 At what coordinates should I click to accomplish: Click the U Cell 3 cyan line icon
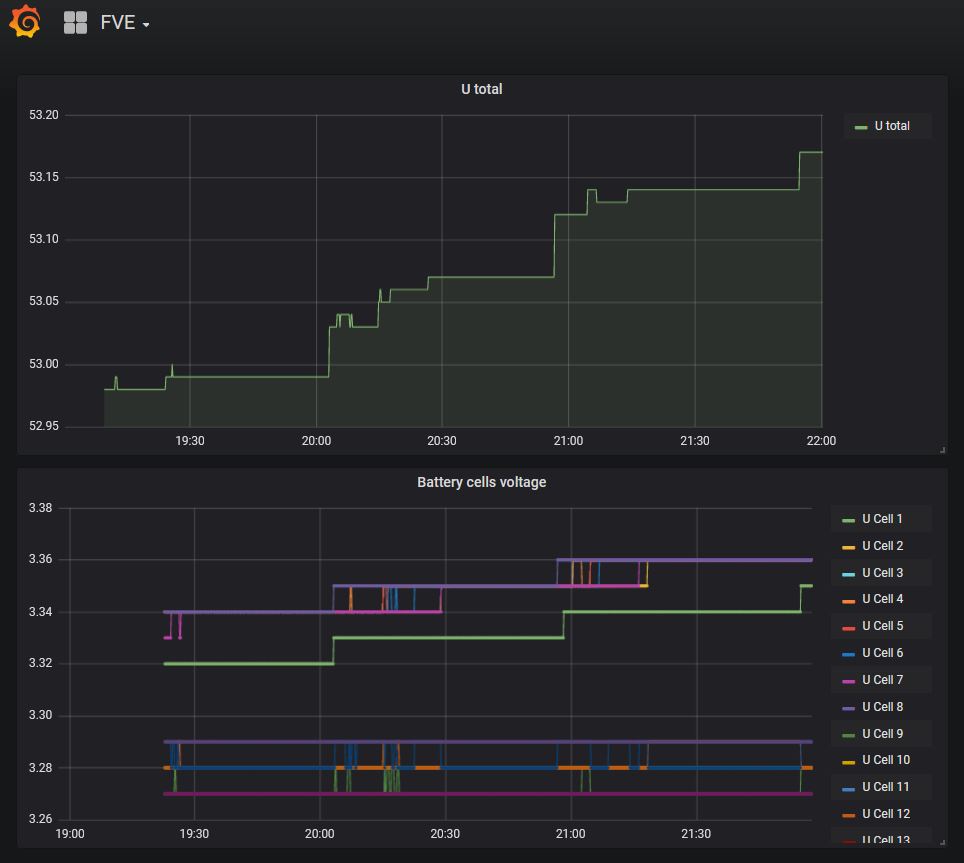coord(849,574)
